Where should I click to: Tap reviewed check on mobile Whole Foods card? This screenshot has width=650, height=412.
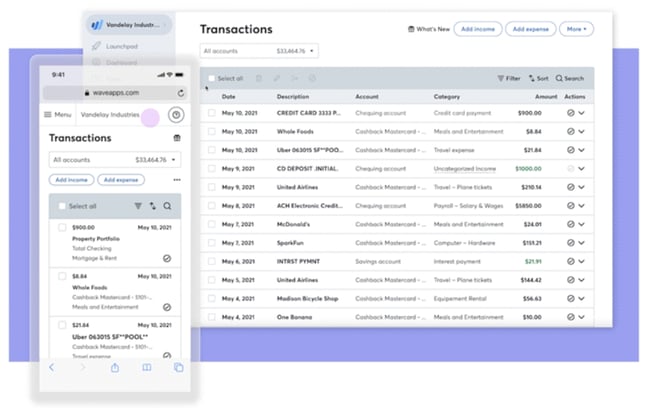[167, 307]
